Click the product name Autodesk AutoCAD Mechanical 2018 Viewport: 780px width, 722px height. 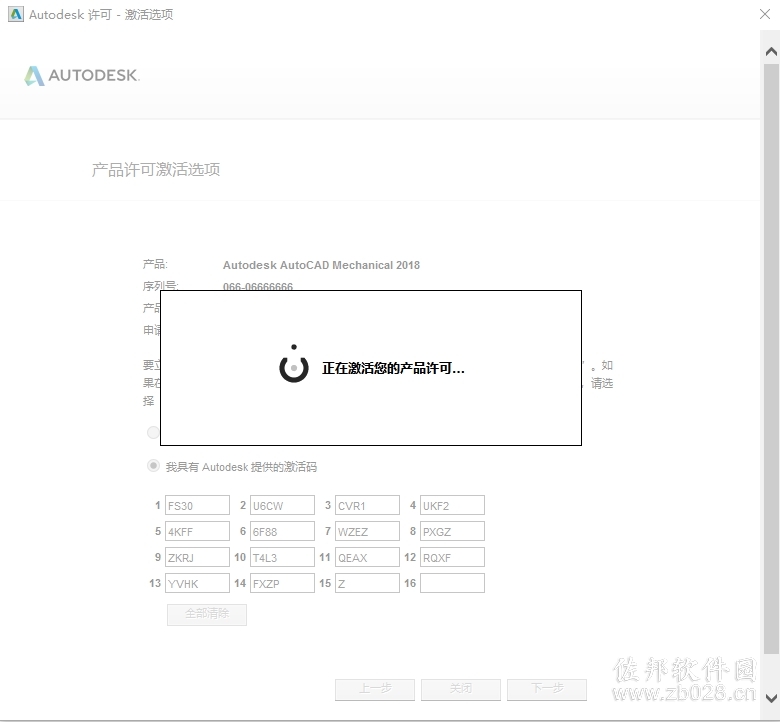(321, 265)
